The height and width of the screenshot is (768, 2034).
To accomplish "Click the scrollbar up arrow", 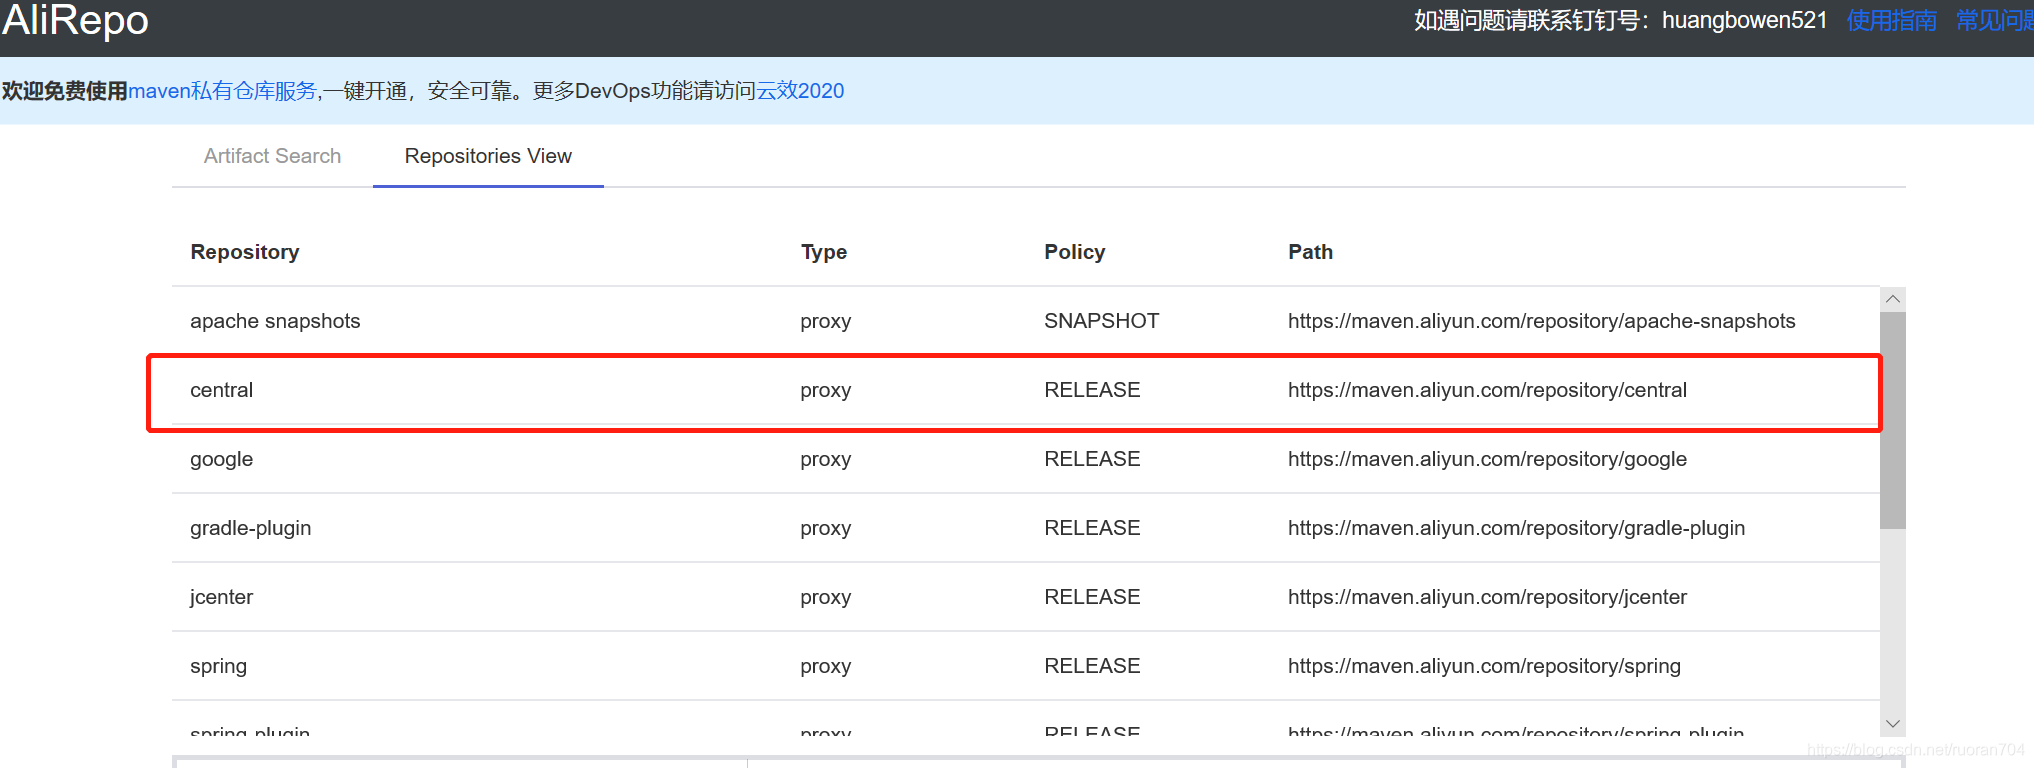I will coord(1892,299).
